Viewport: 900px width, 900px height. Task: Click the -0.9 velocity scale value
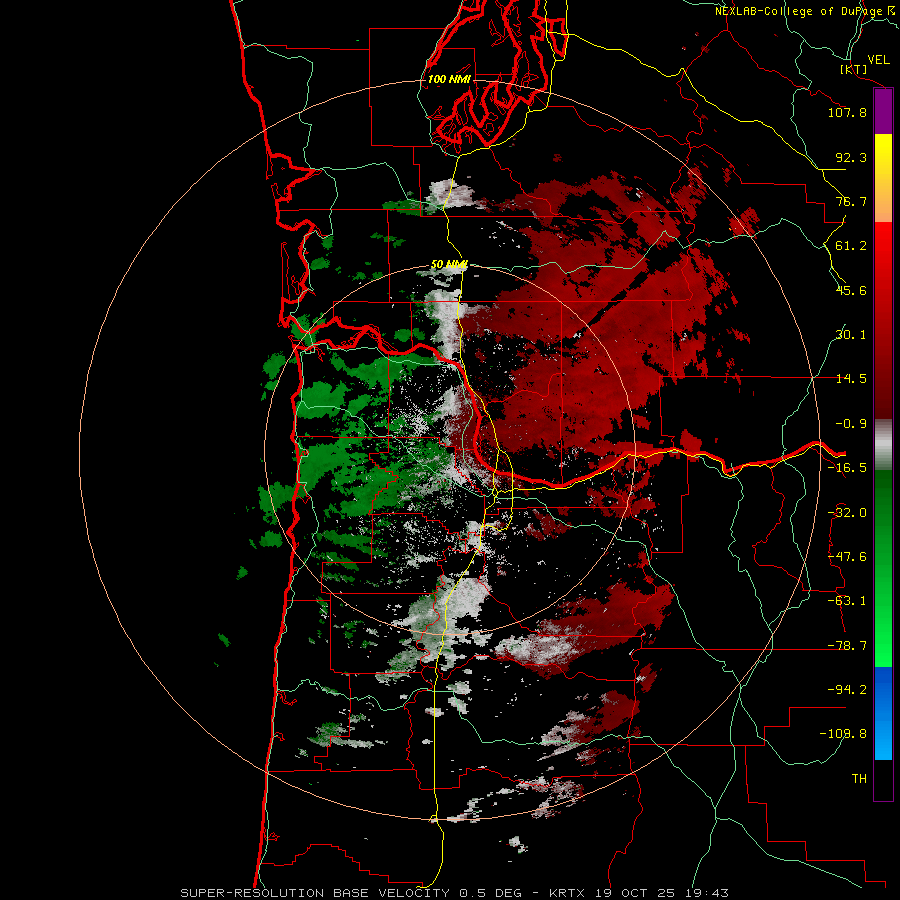point(851,424)
